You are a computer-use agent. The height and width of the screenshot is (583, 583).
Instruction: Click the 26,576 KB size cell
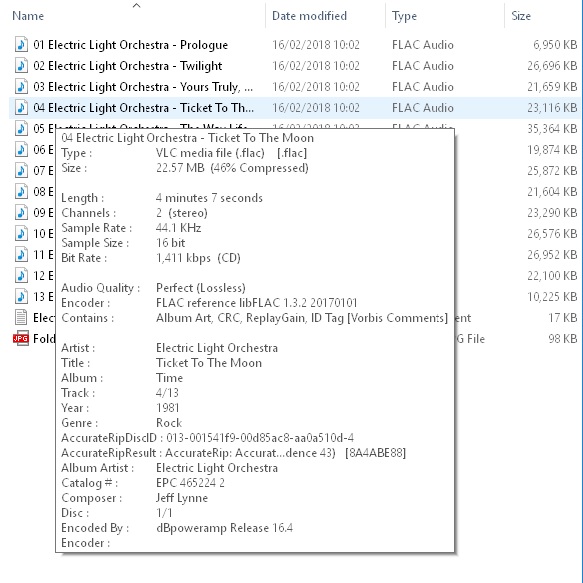pyautogui.click(x=552, y=233)
